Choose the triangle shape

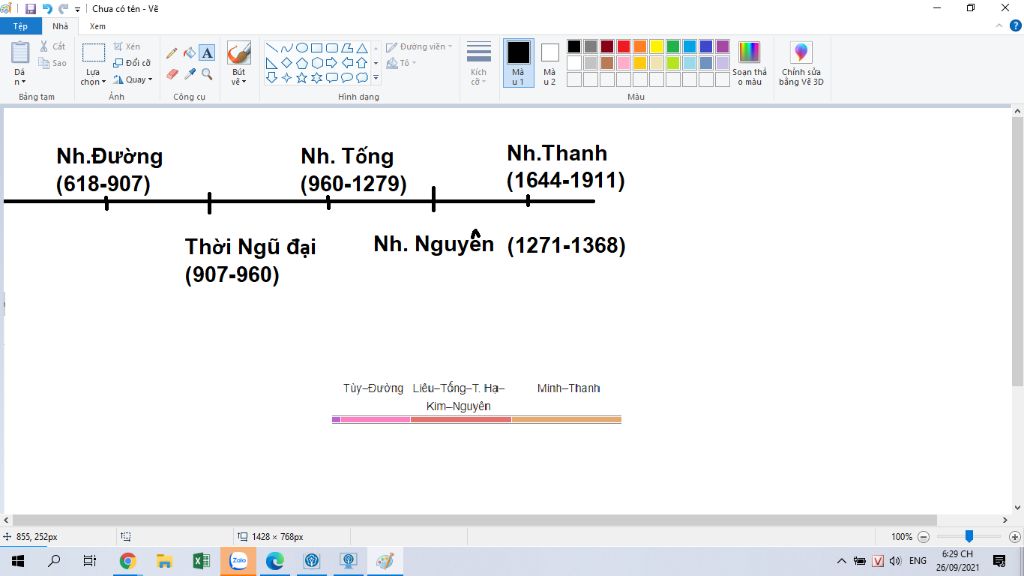362,48
